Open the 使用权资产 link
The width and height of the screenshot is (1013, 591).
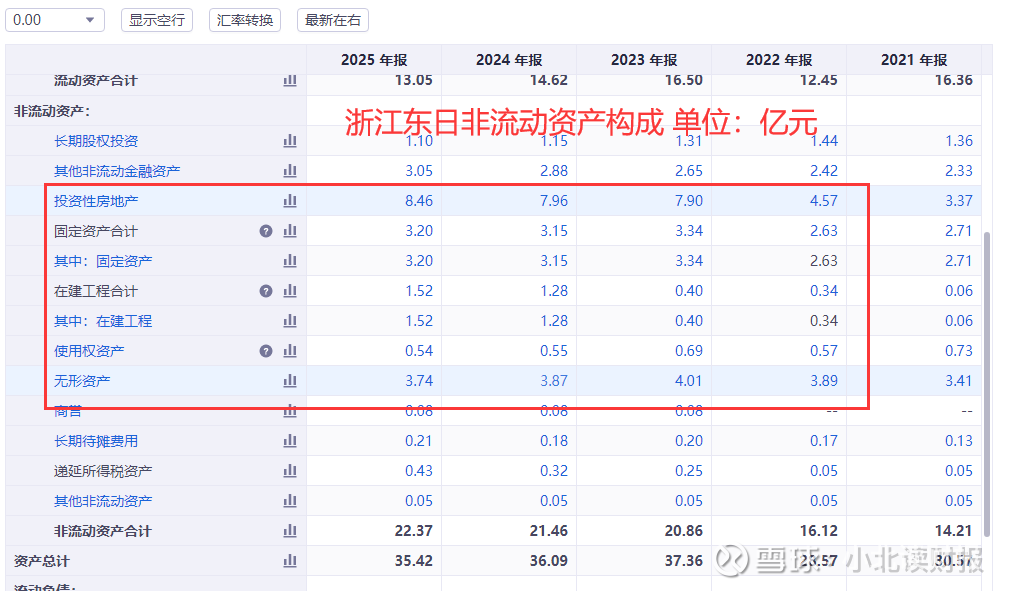tap(89, 351)
